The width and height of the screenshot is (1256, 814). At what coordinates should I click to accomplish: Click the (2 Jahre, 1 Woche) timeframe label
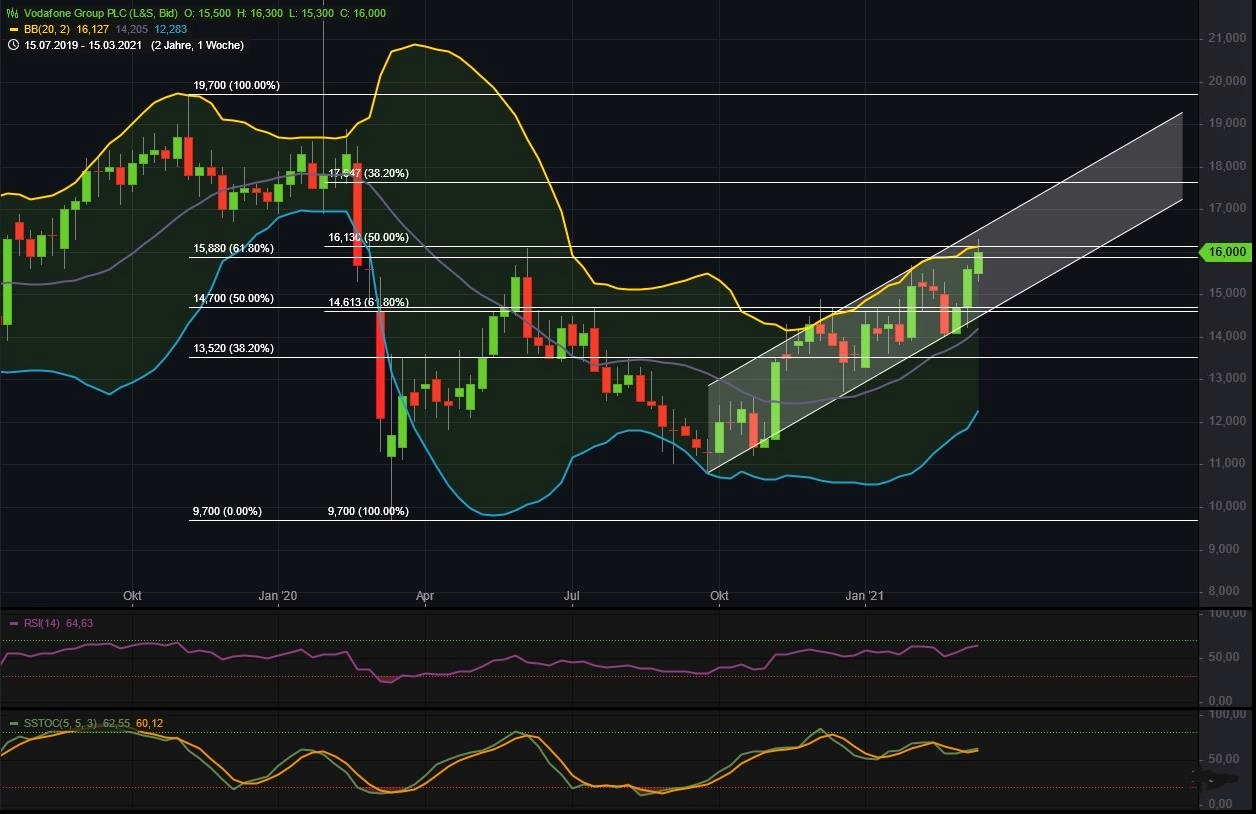pos(197,45)
